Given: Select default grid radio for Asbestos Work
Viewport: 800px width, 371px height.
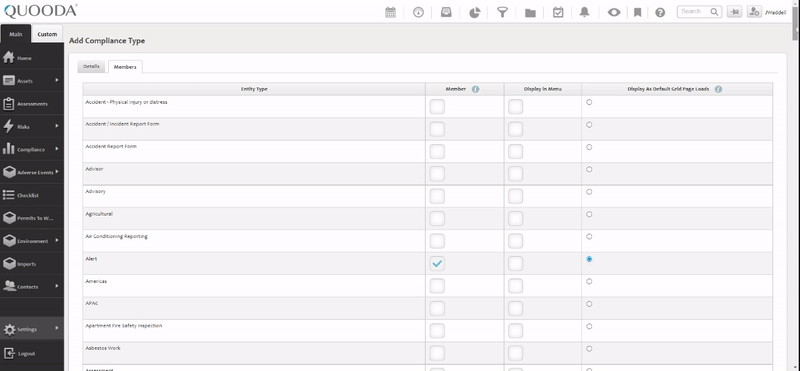Looking at the screenshot, I should click(x=589, y=349).
